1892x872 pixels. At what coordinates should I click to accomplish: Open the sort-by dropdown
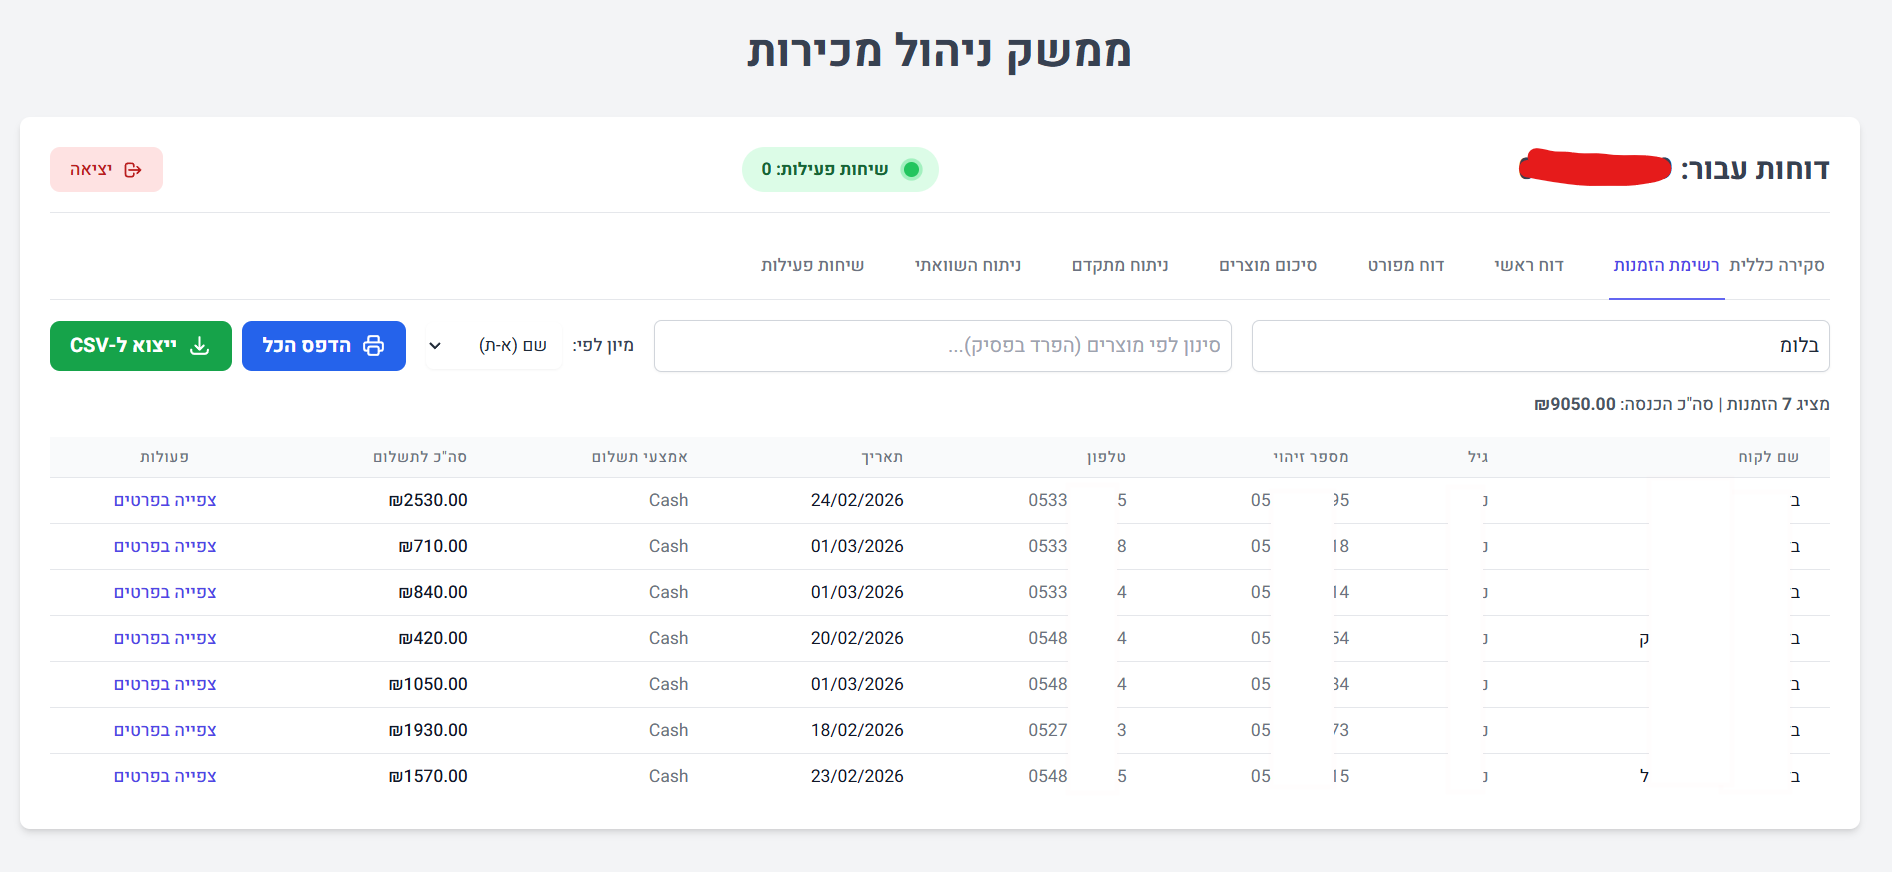[494, 346]
